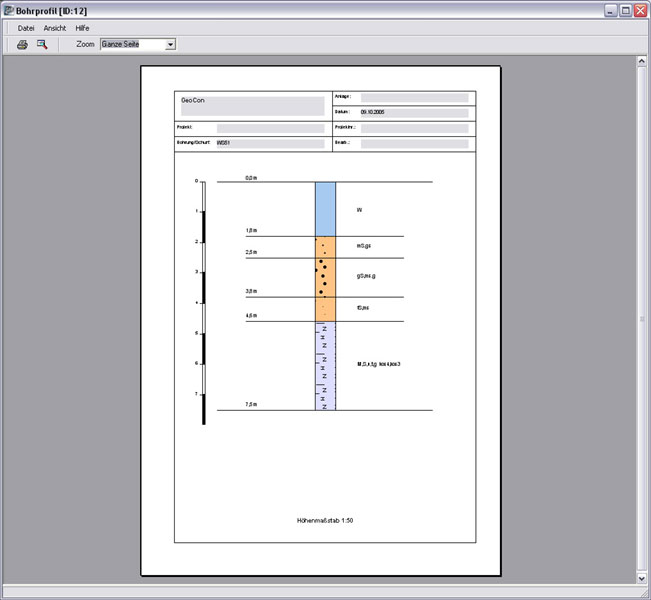Click the Datum field showing 09.10.2005
The height and width of the screenshot is (600, 651).
pyautogui.click(x=414, y=113)
